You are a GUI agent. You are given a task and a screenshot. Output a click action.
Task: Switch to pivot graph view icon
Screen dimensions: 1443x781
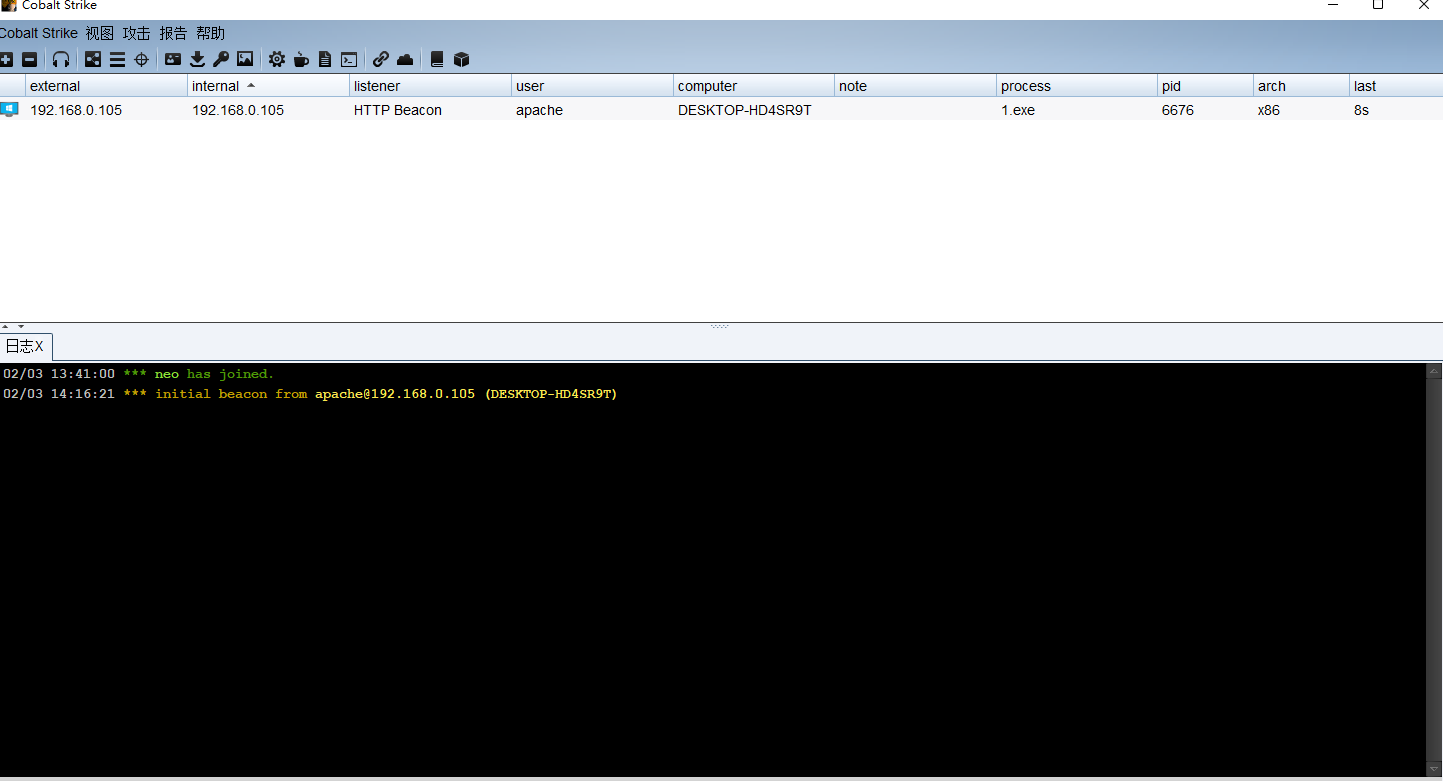[x=93, y=59]
